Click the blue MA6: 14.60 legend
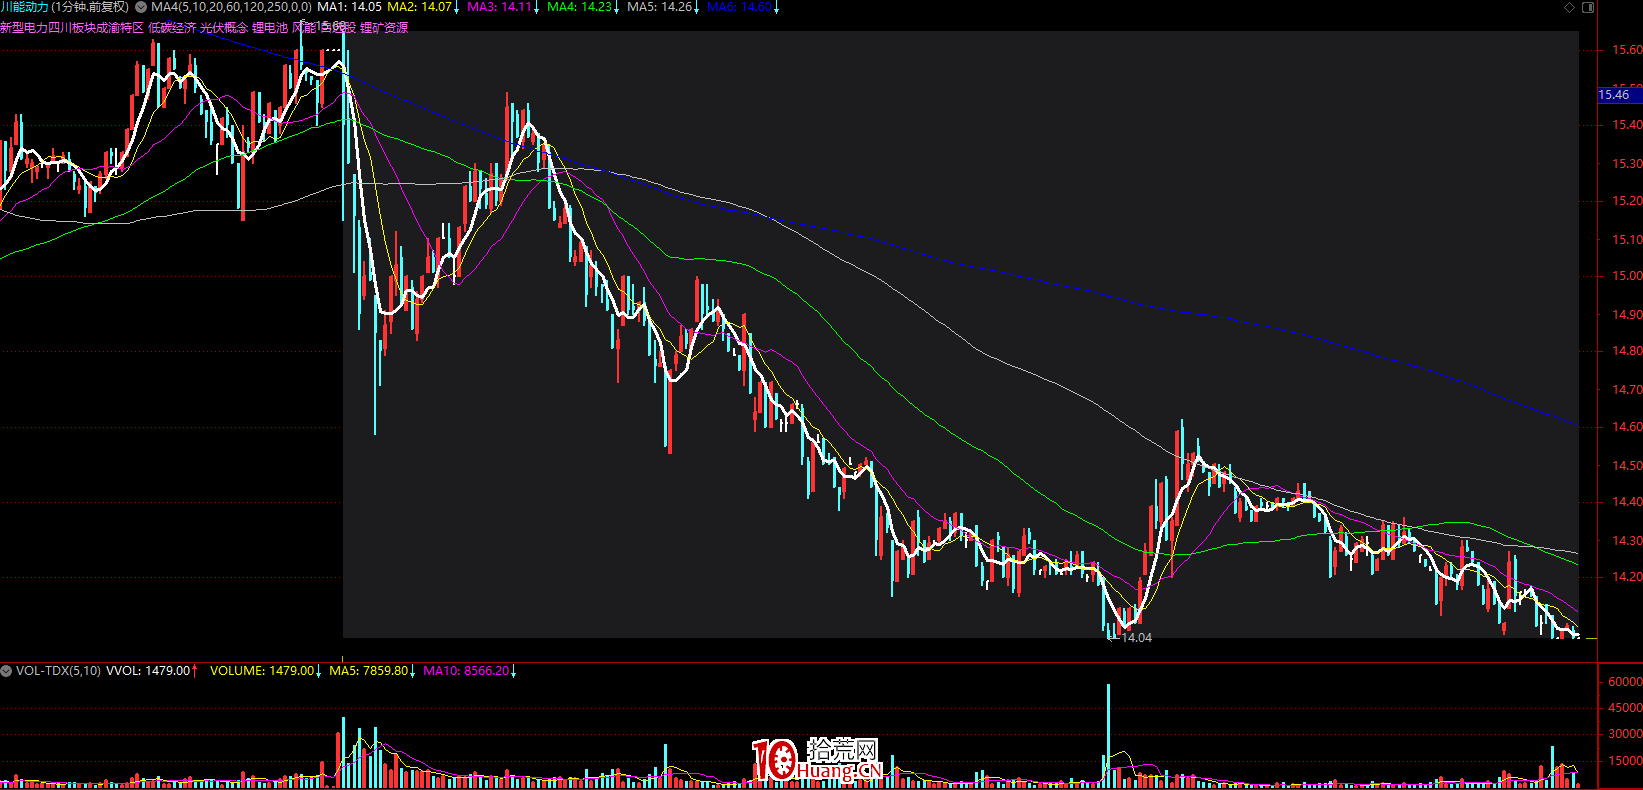1643x790 pixels. coord(739,7)
